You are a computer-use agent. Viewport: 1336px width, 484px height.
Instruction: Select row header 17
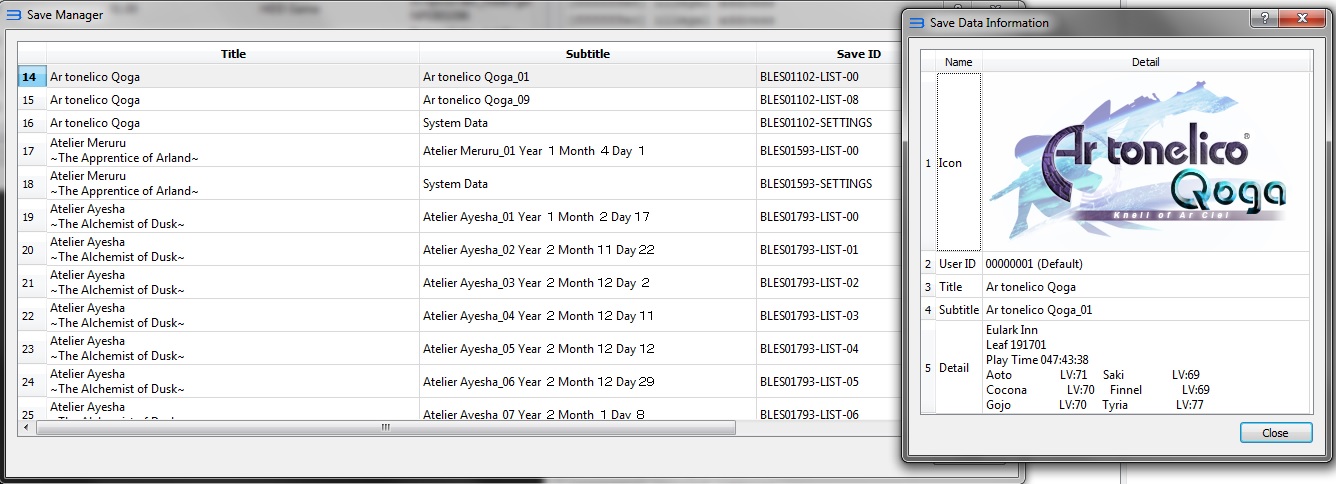click(x=32, y=151)
